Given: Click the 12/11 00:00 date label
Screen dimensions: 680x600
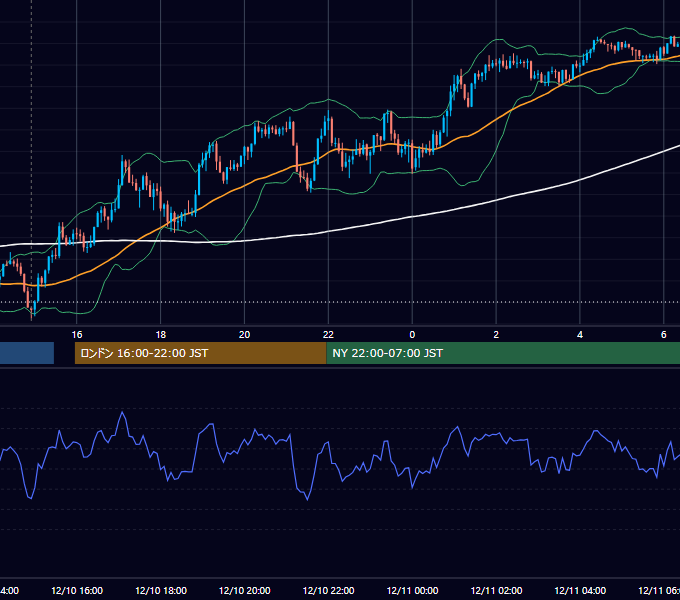Looking at the screenshot, I should [412, 590].
